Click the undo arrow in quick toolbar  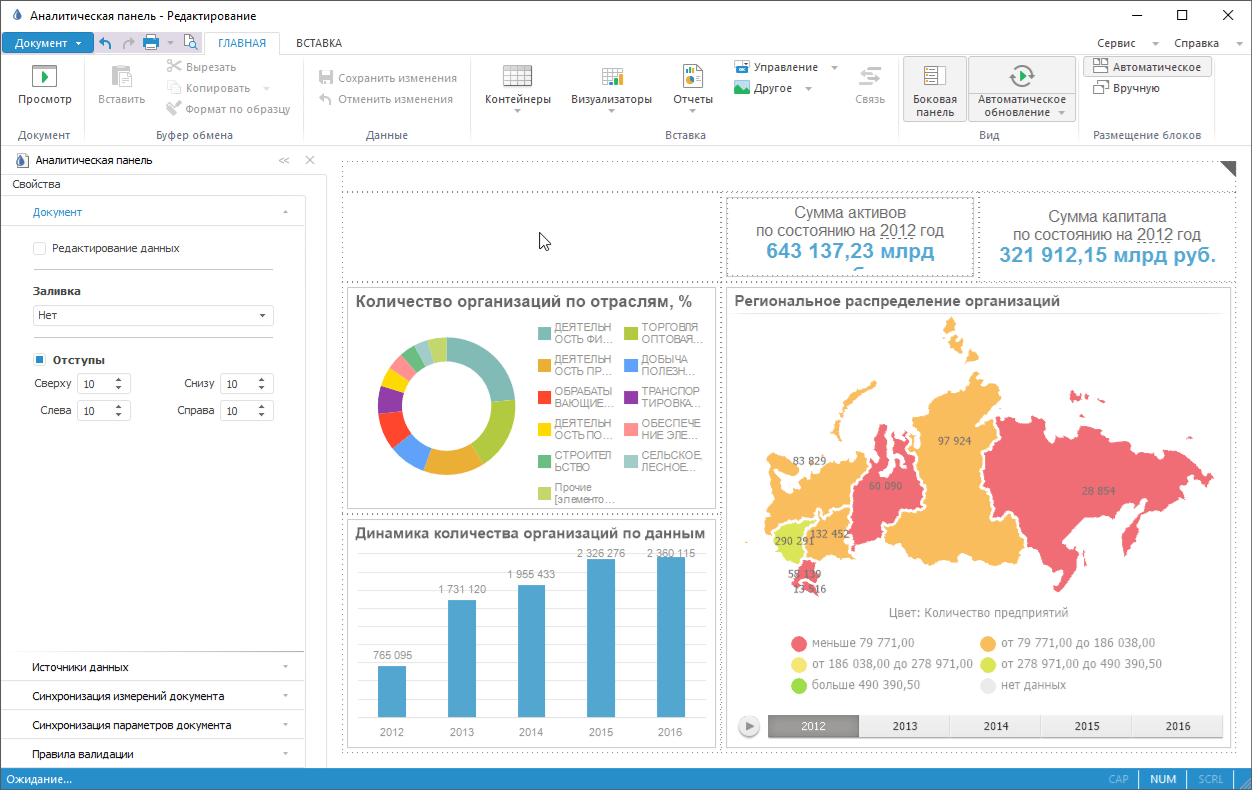[x=105, y=43]
